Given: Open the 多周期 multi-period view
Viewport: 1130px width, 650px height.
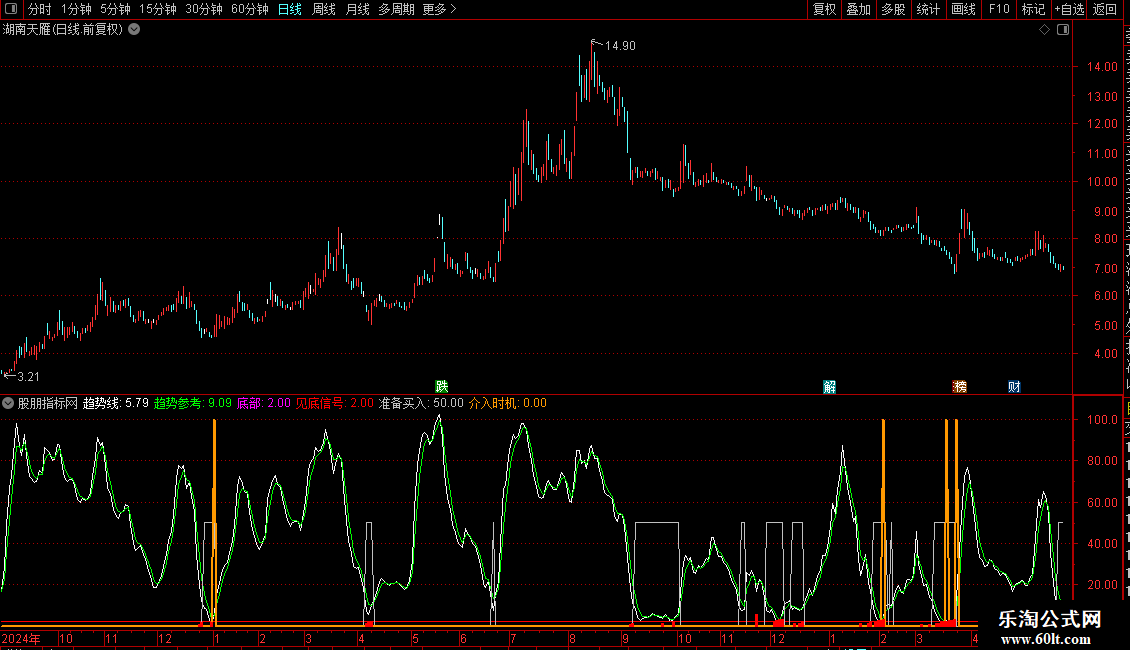Looking at the screenshot, I should tap(396, 9).
